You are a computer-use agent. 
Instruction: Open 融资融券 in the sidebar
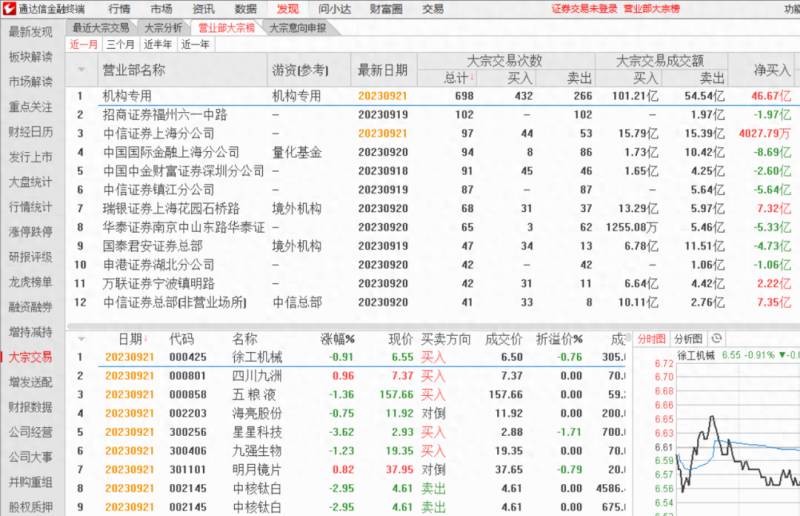(x=31, y=307)
